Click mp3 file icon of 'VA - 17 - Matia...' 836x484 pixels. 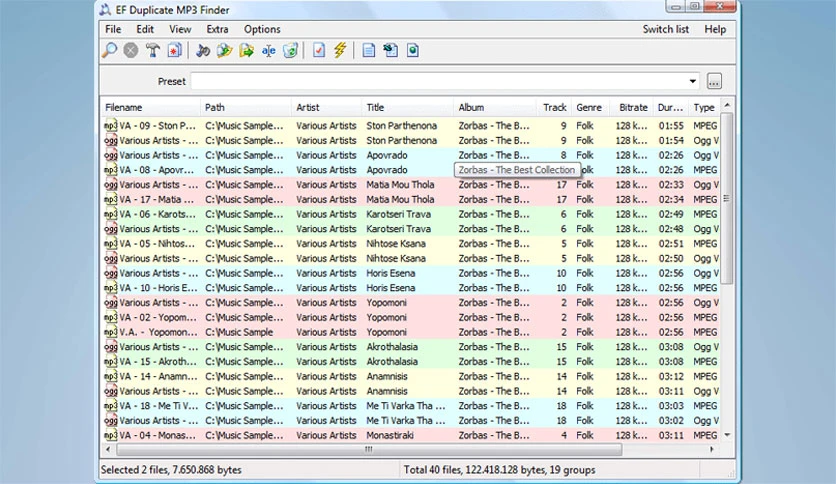tap(110, 199)
